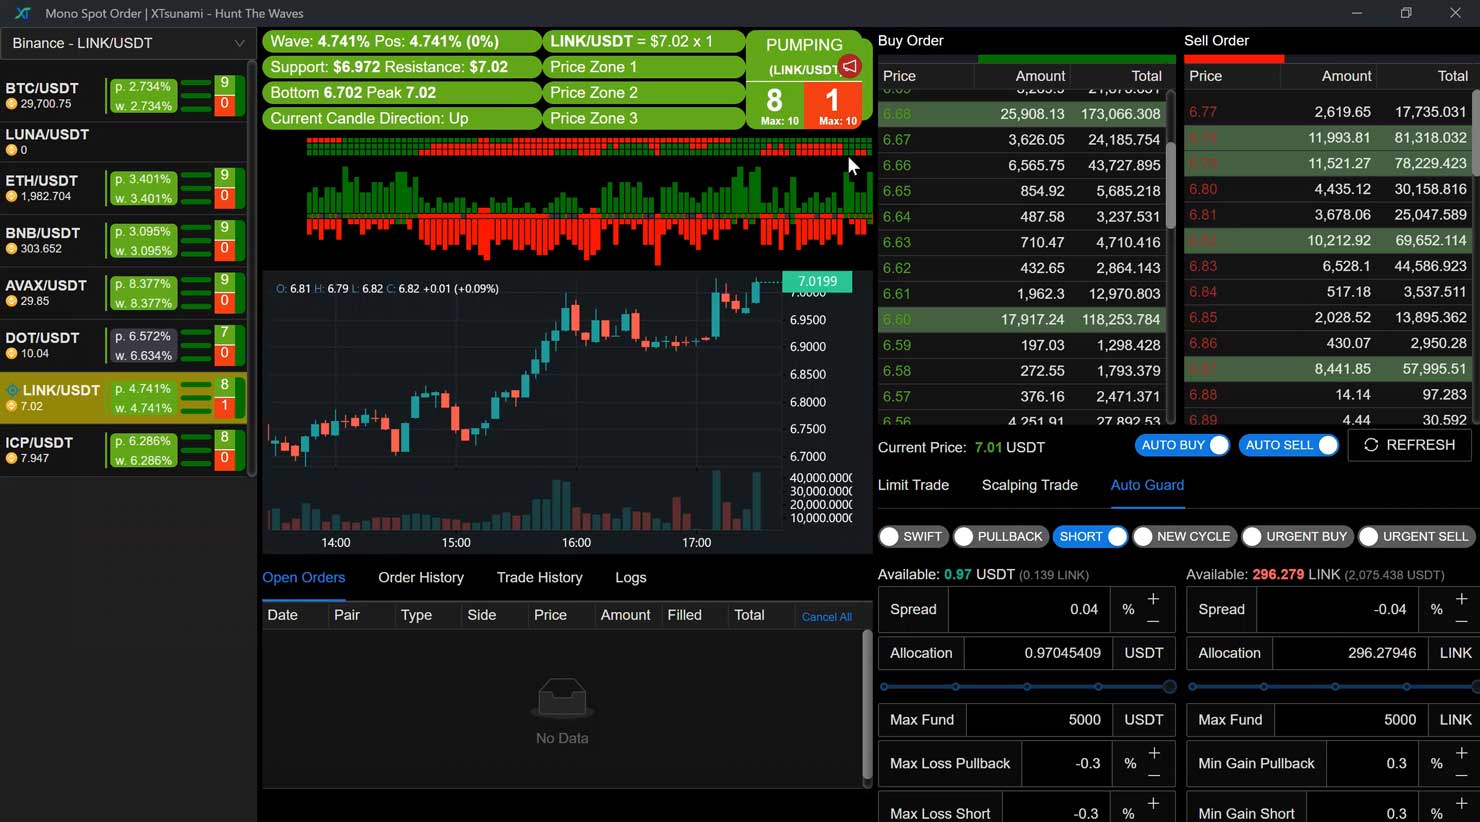Viewport: 1480px width, 822px height.
Task: Enable the NEW CYCLE toggle
Action: point(1183,537)
